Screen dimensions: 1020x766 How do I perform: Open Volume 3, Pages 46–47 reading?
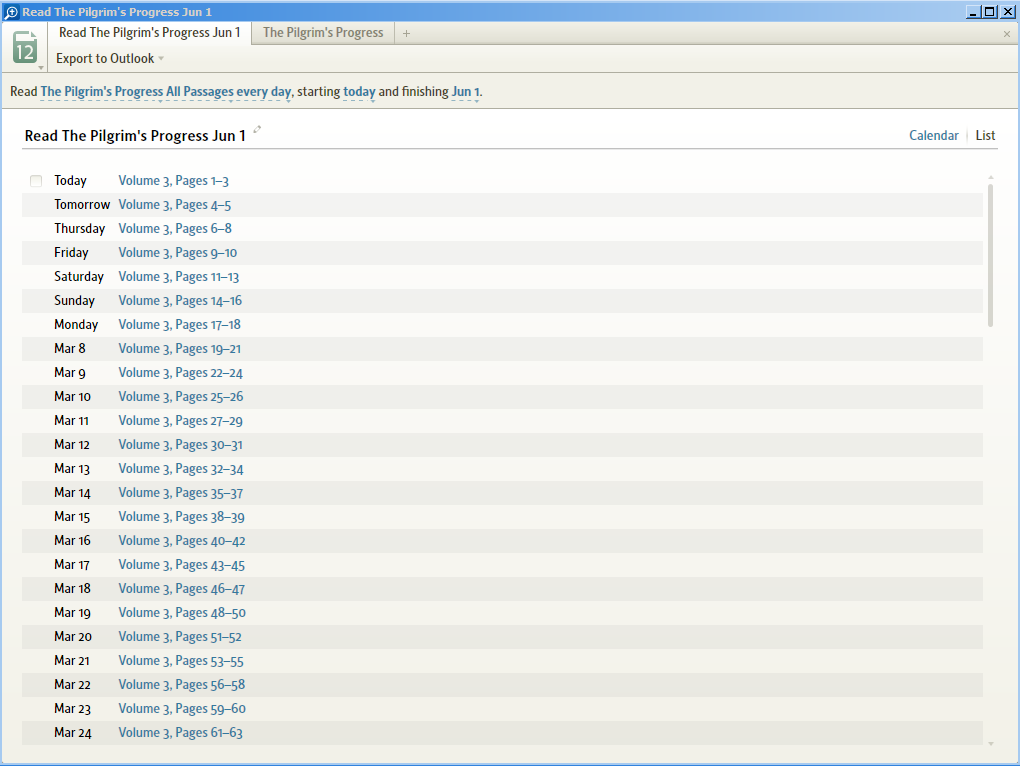(181, 589)
